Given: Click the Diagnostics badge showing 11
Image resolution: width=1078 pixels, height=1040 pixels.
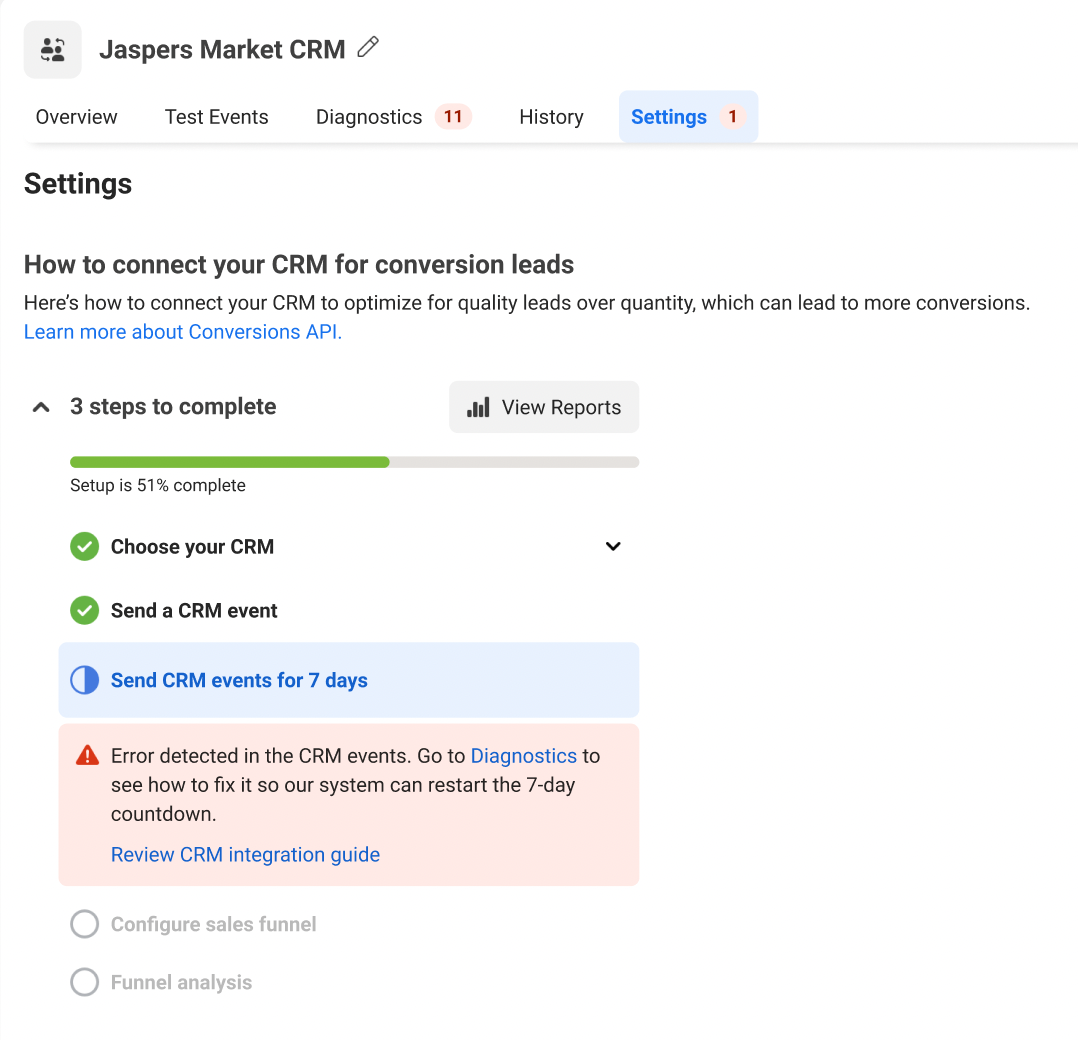Looking at the screenshot, I should pos(453,116).
